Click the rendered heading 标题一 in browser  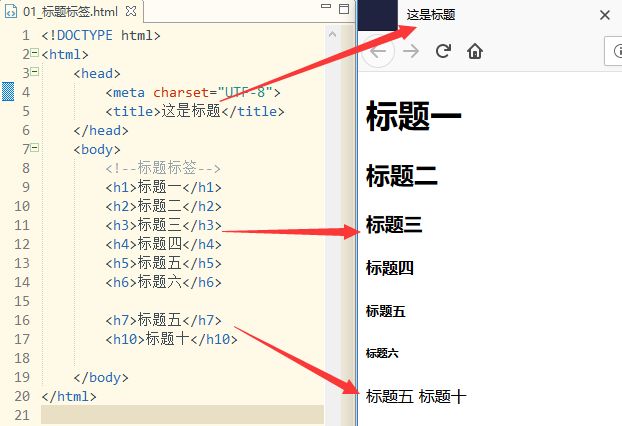tap(413, 115)
